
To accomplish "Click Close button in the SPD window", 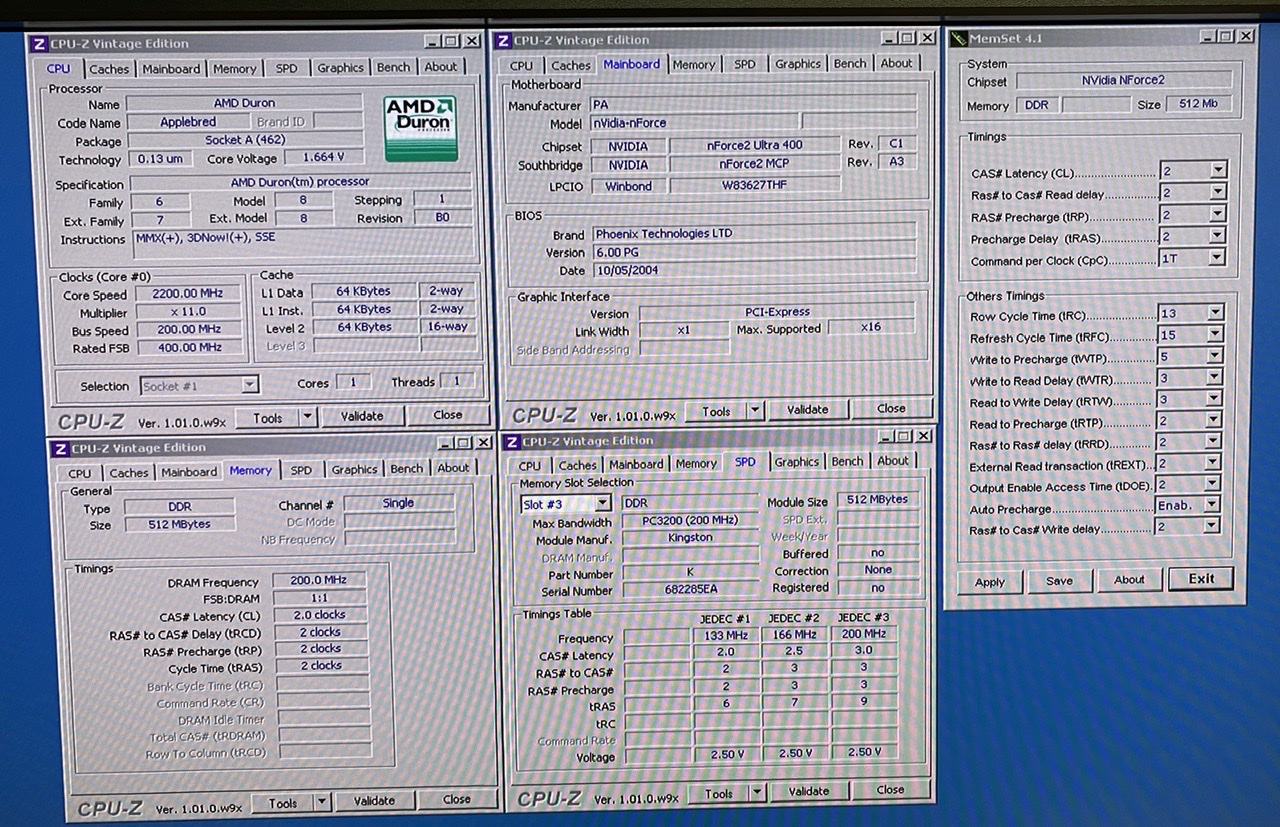I will tap(890, 790).
